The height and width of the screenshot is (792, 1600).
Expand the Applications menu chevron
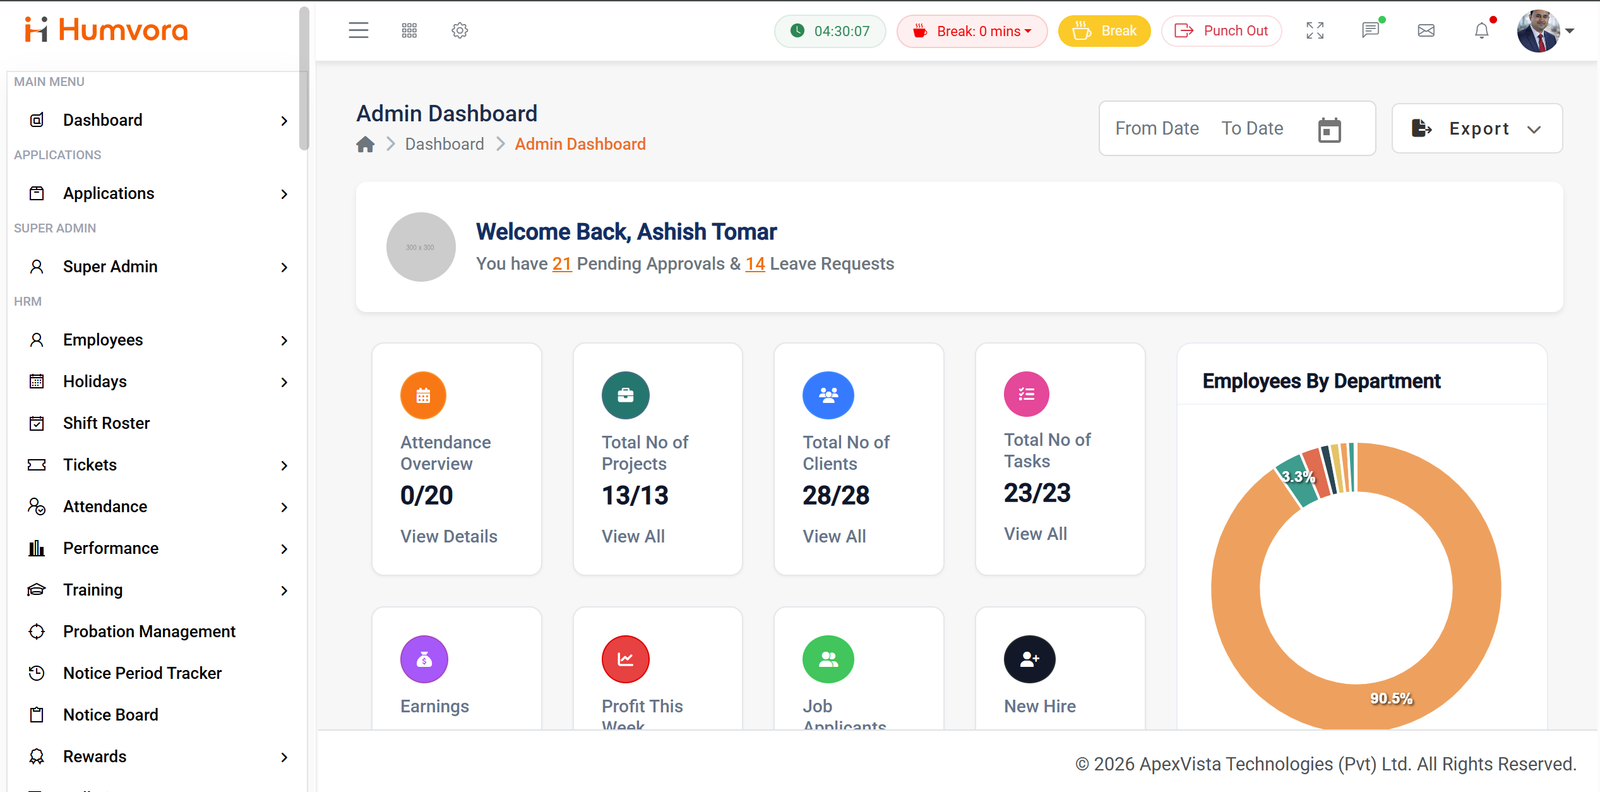pyautogui.click(x=284, y=194)
